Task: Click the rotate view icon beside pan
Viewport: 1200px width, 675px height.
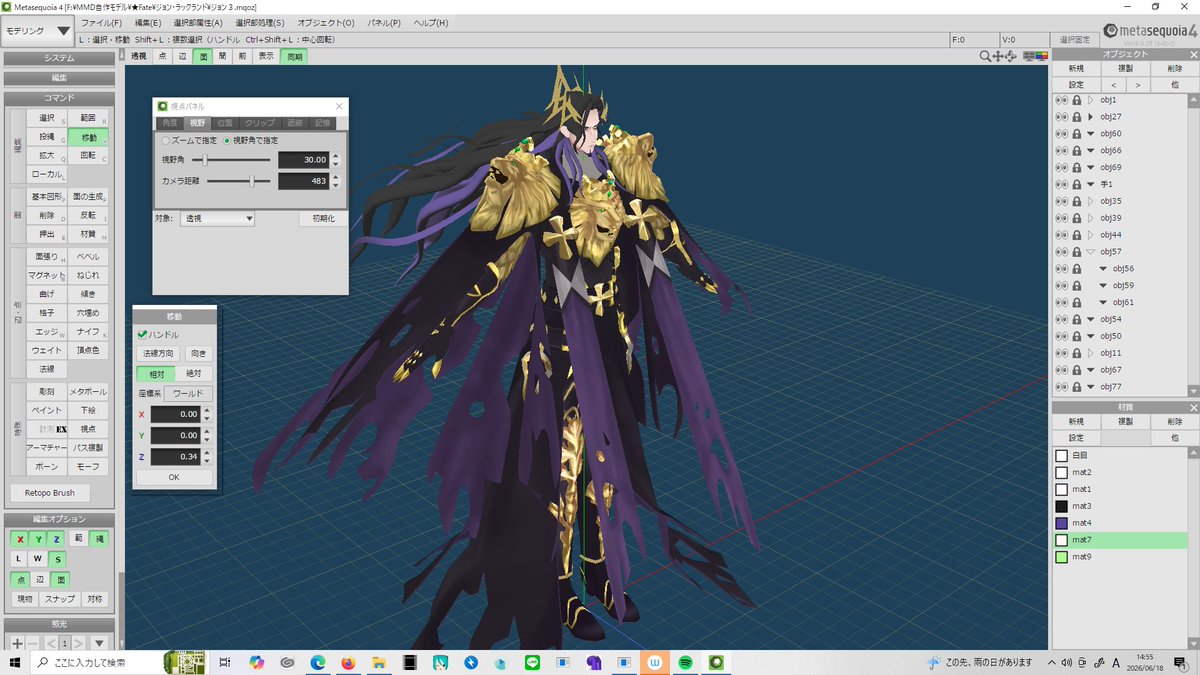Action: pos(1011,57)
